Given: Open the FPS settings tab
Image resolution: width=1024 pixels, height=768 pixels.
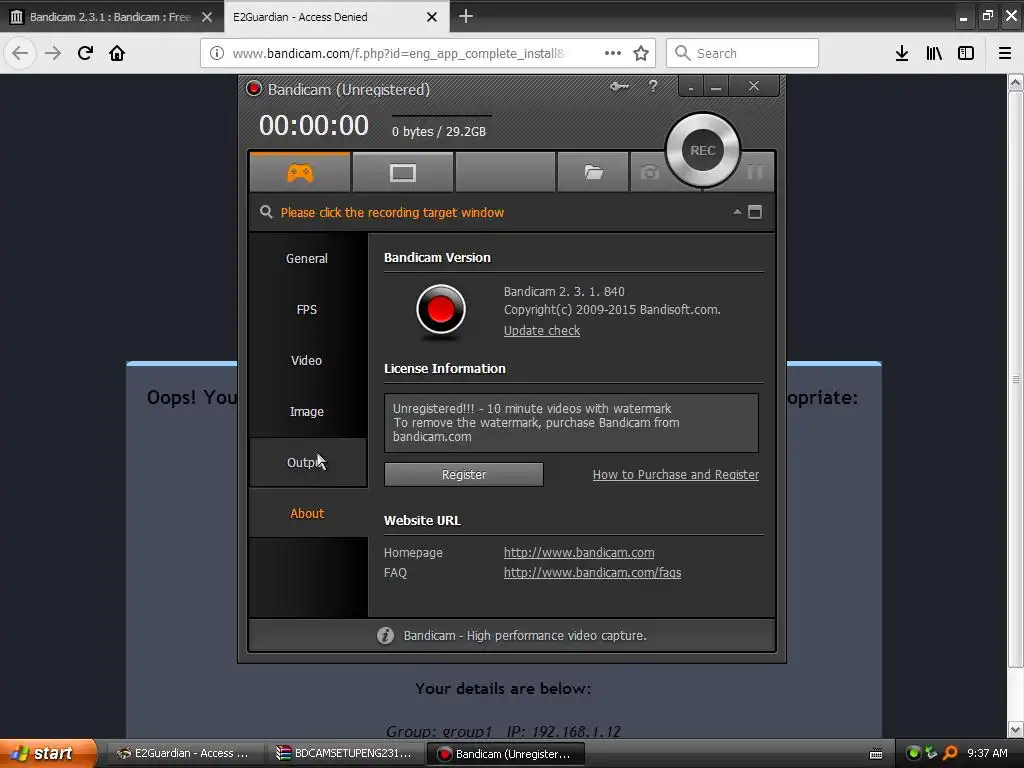Looking at the screenshot, I should click(x=307, y=310).
